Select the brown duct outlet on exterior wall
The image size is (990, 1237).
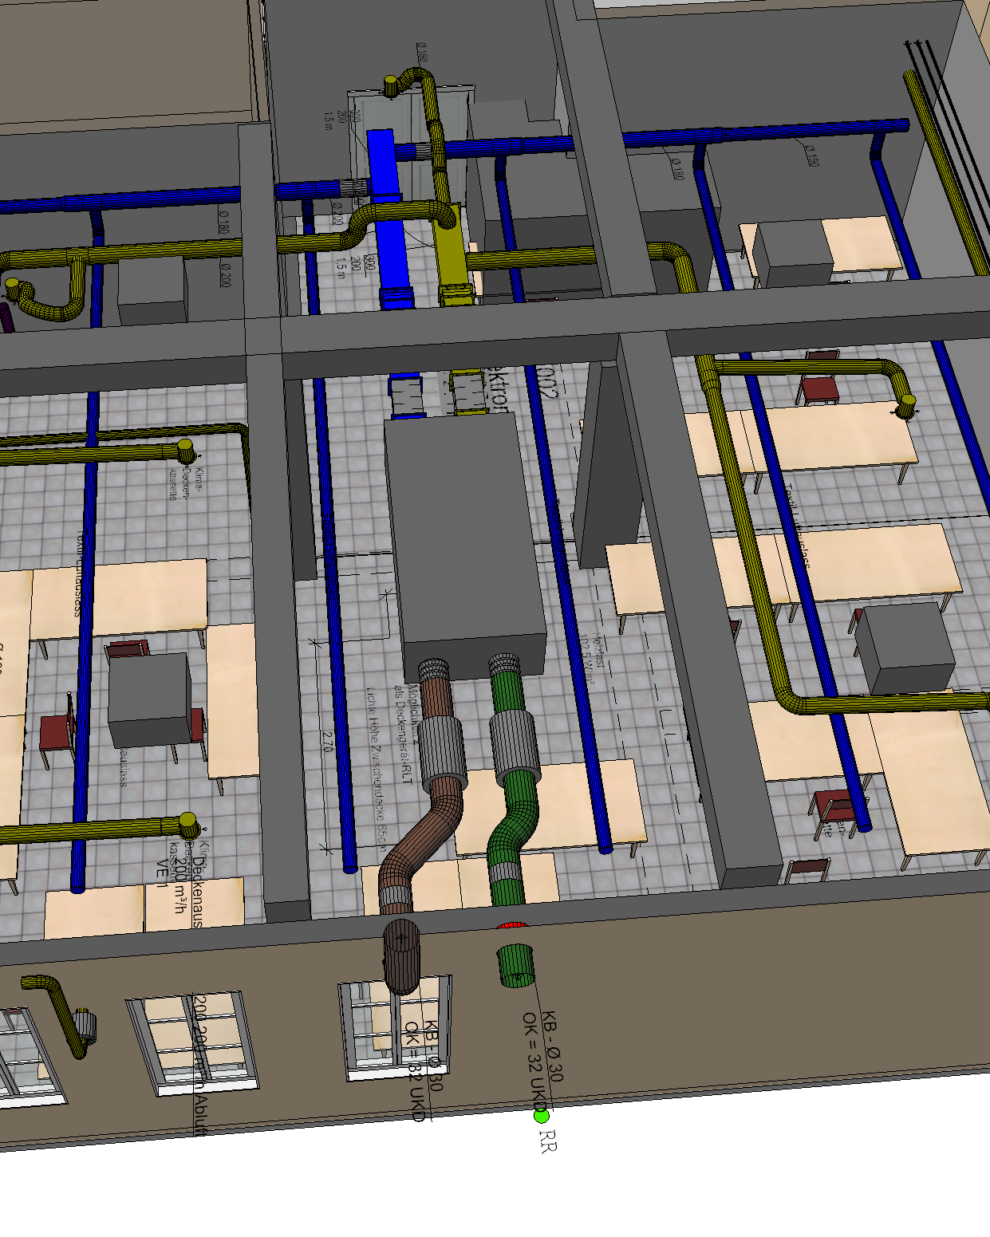pos(403,955)
